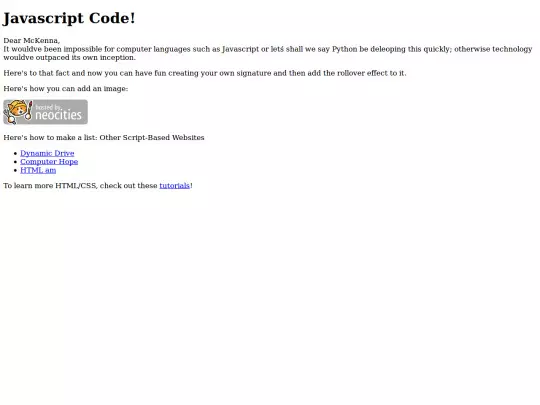The image size is (540, 405).
Task: Click the "neocities" wordmark in the badge
Action: coord(59,115)
